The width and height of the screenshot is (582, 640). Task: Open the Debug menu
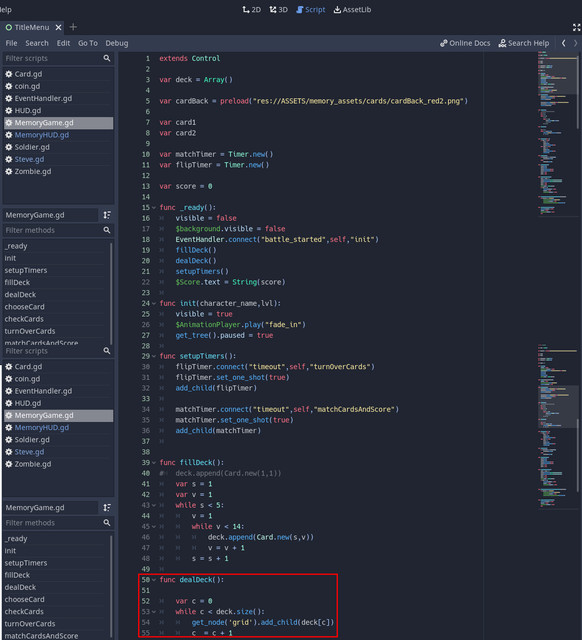[117, 43]
